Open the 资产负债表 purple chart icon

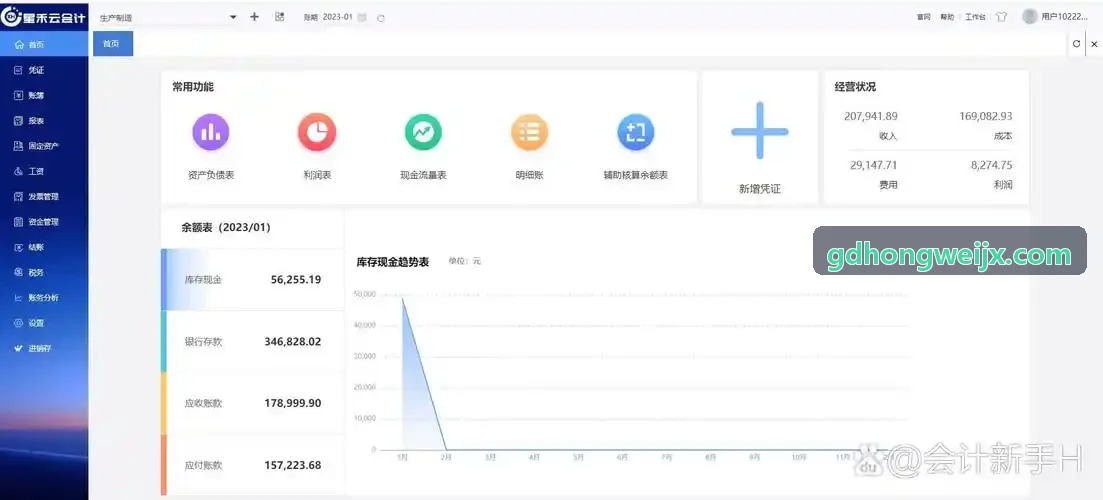click(x=211, y=132)
